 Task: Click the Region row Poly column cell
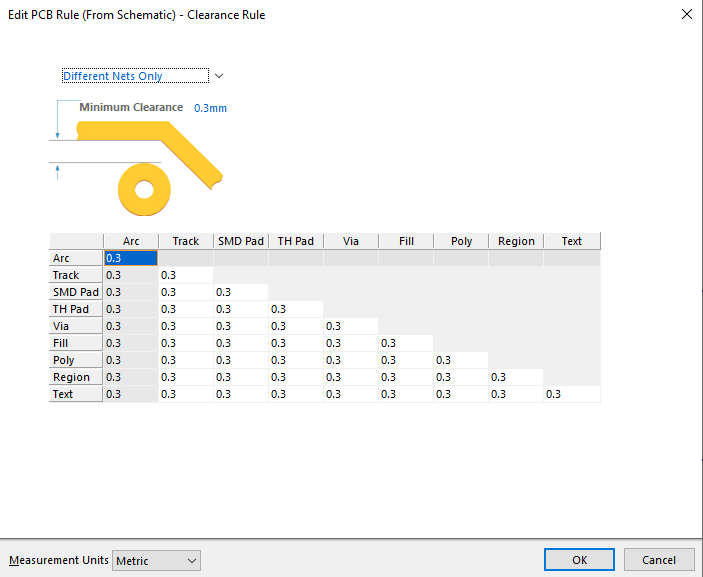461,377
